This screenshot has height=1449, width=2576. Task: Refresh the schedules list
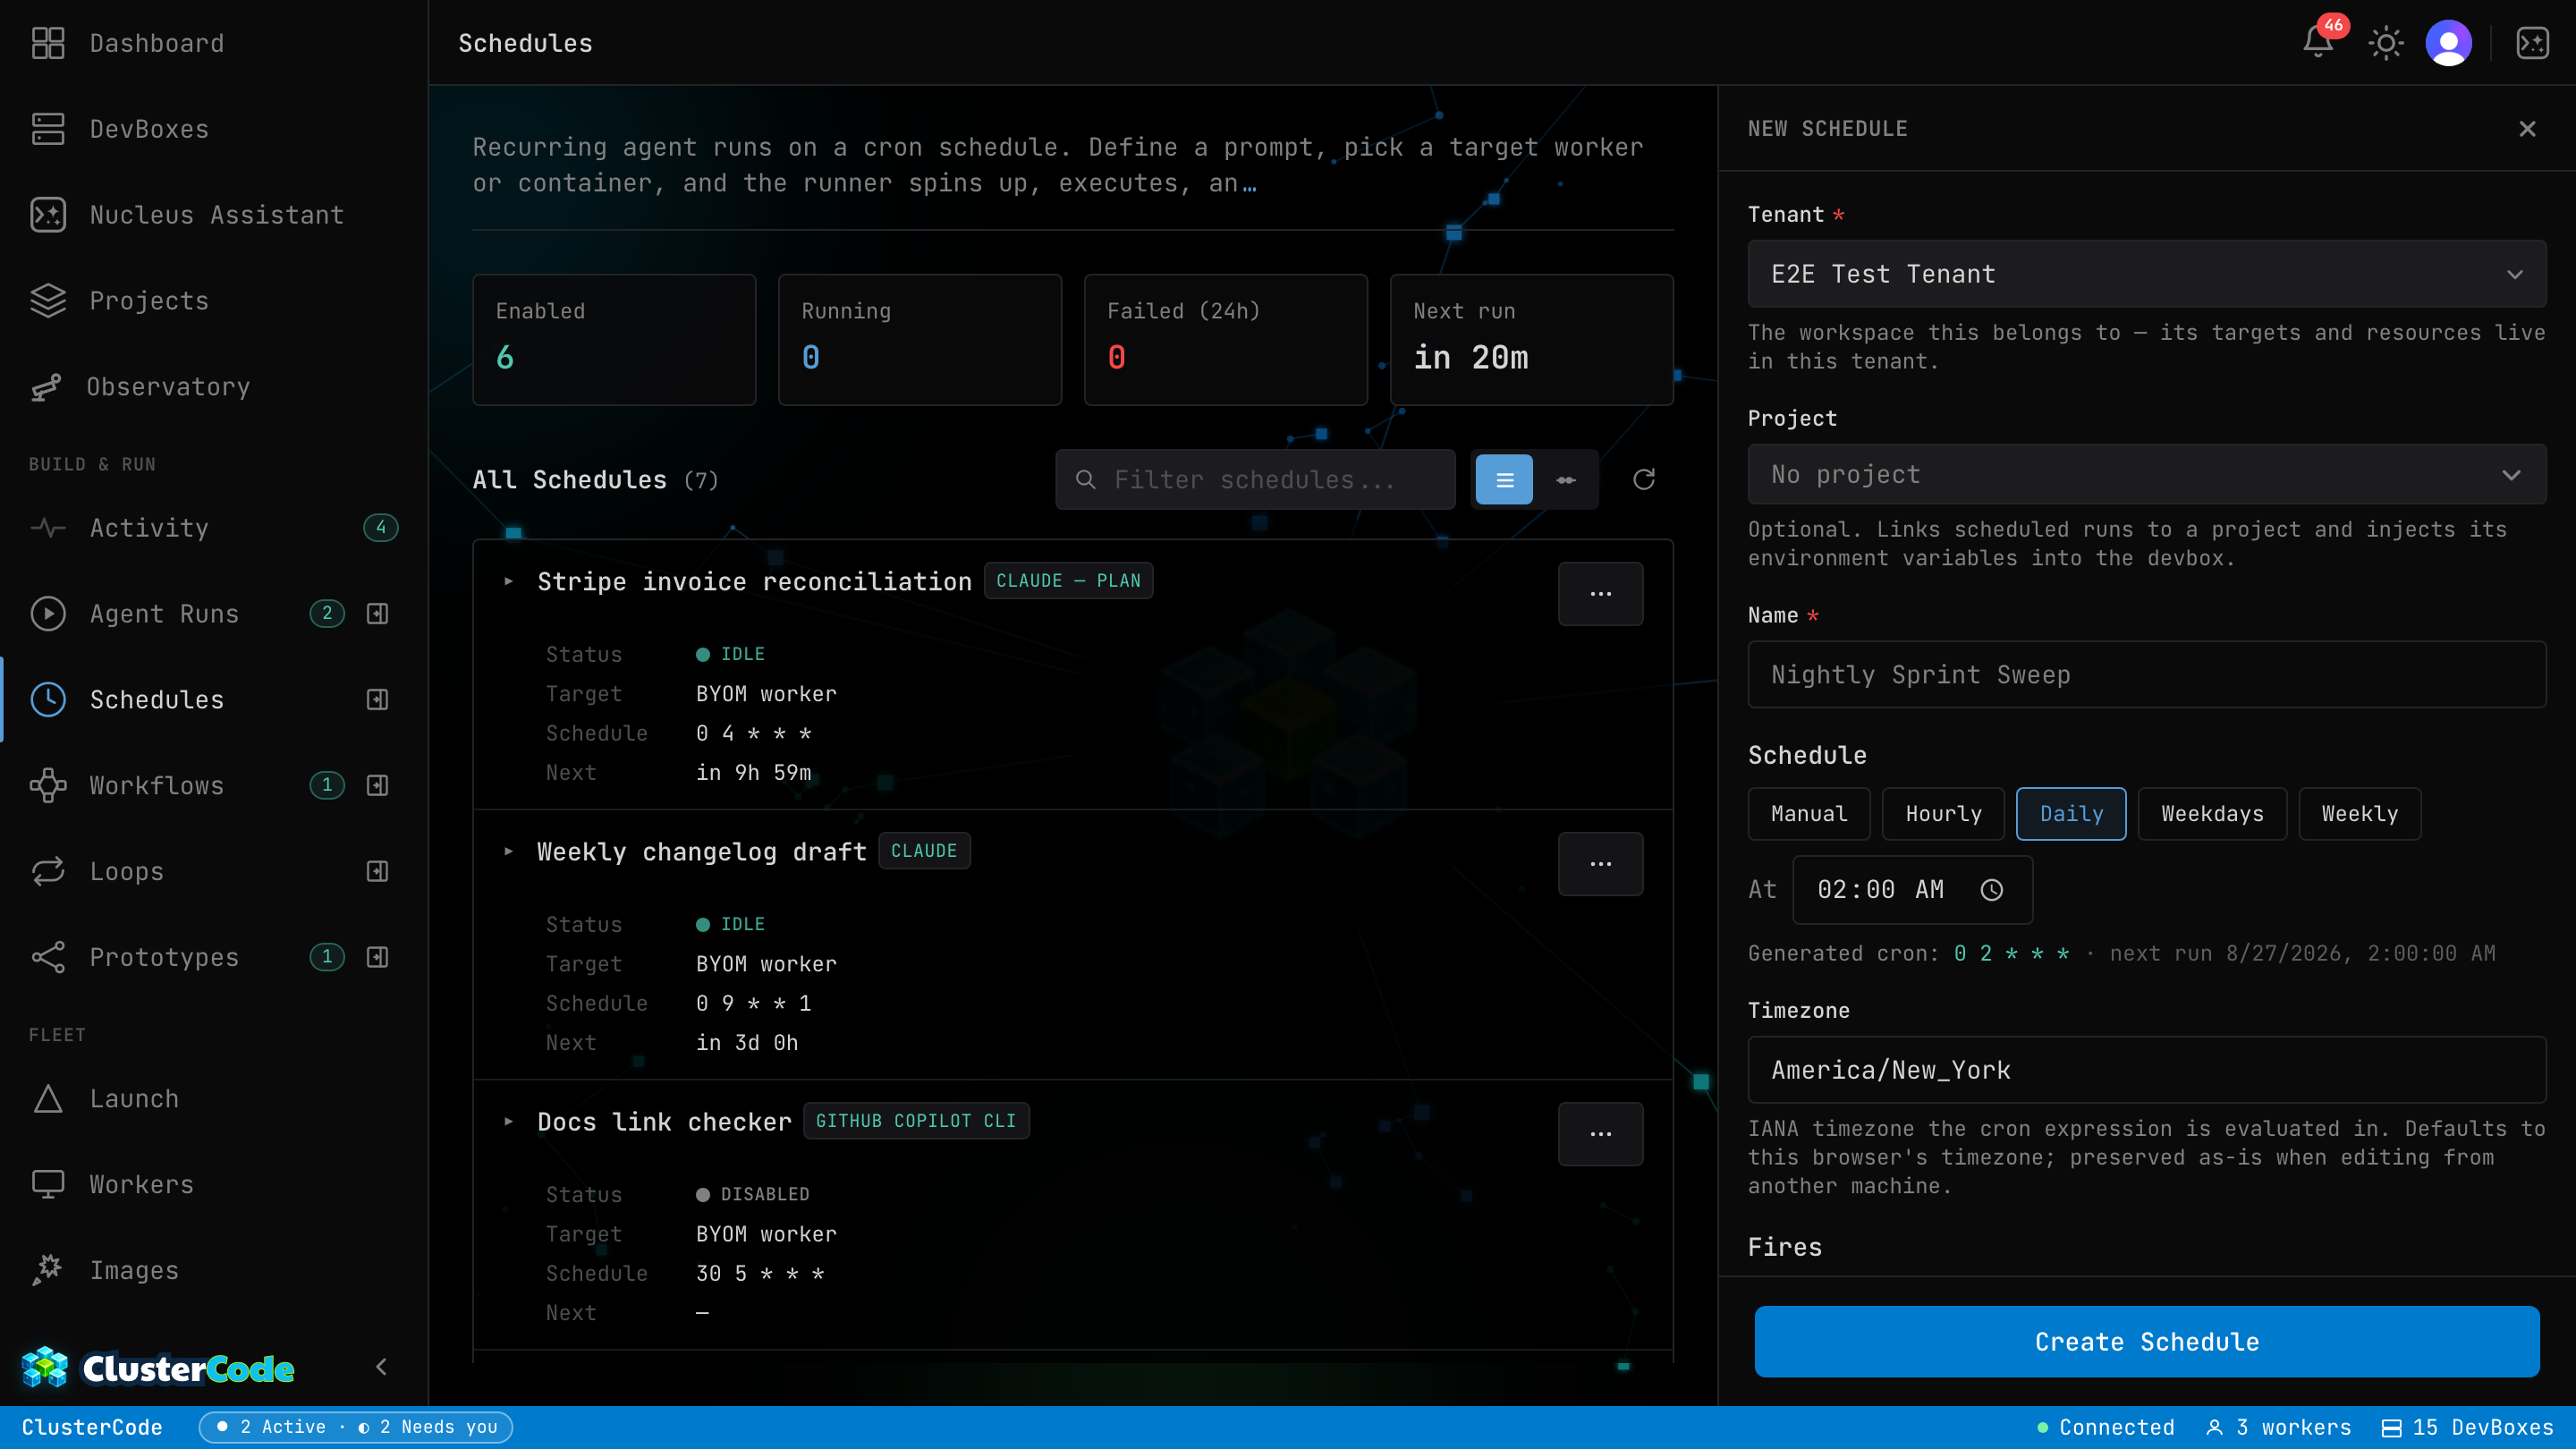(1644, 479)
